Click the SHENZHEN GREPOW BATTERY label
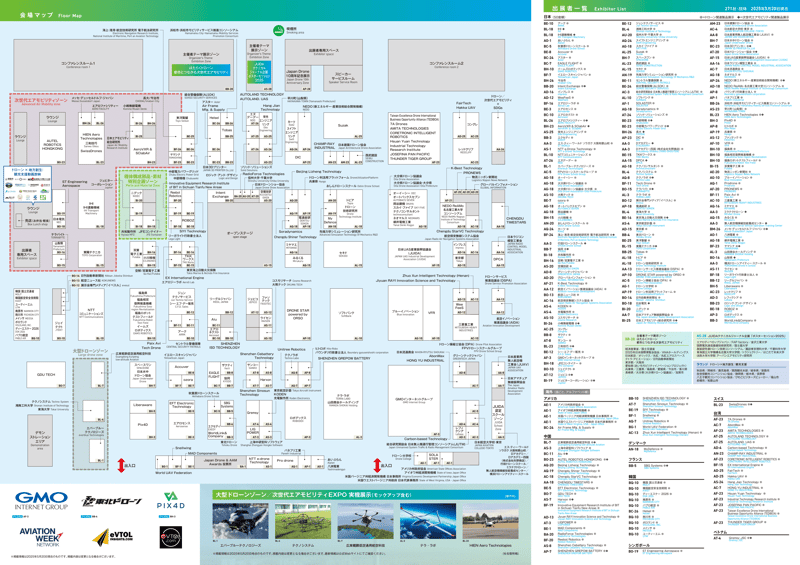The width and height of the screenshot is (800, 565). pos(344,358)
